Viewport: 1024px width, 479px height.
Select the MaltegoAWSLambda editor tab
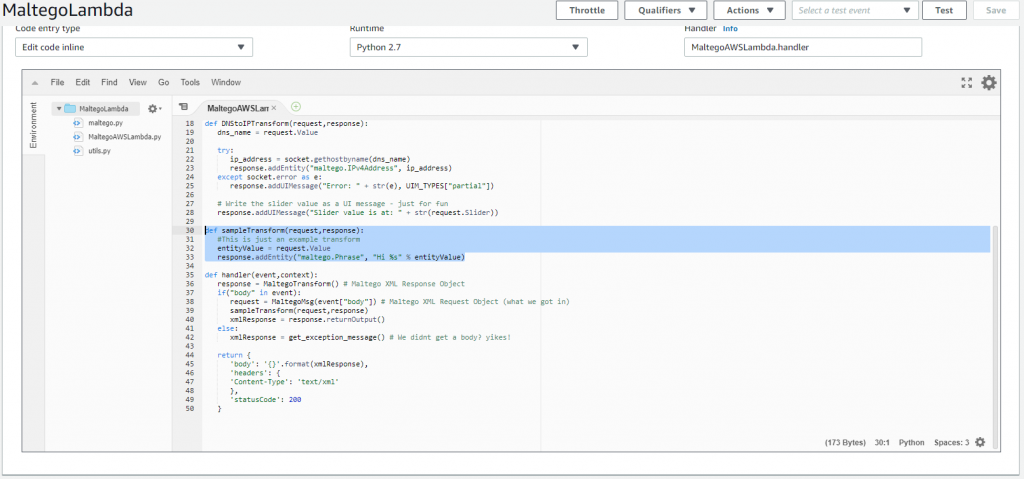pos(238,108)
